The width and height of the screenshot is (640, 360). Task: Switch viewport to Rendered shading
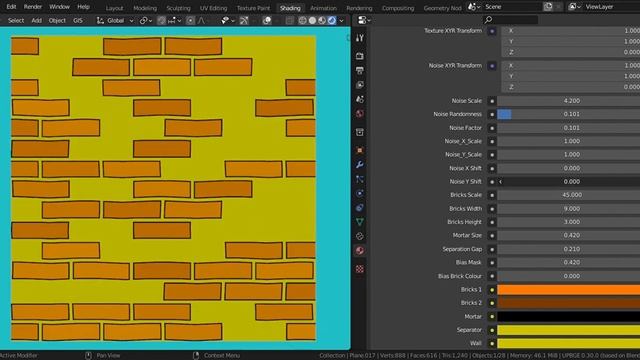click(332, 20)
